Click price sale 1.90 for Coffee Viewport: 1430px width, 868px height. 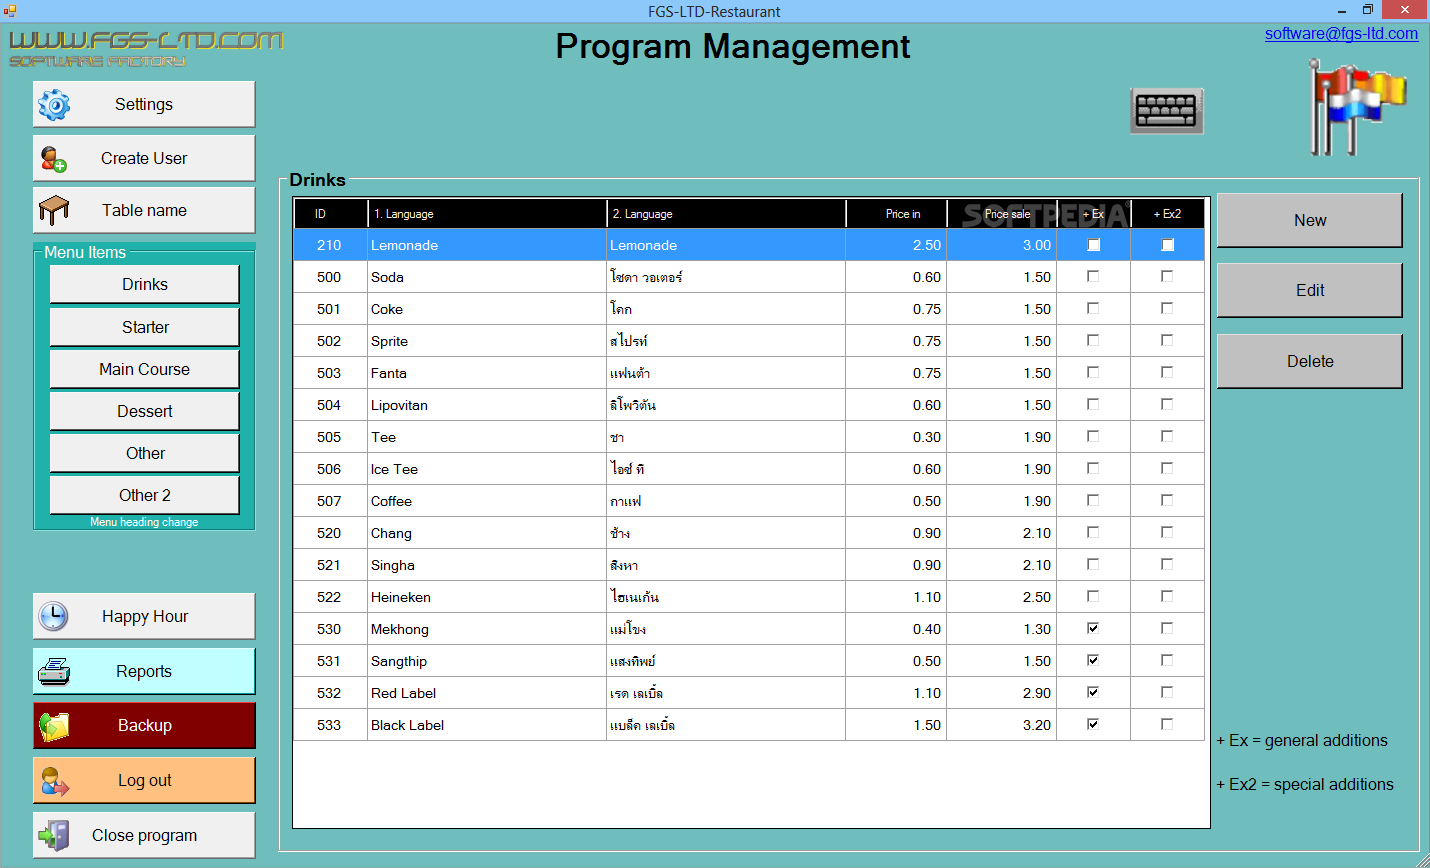coord(1001,501)
